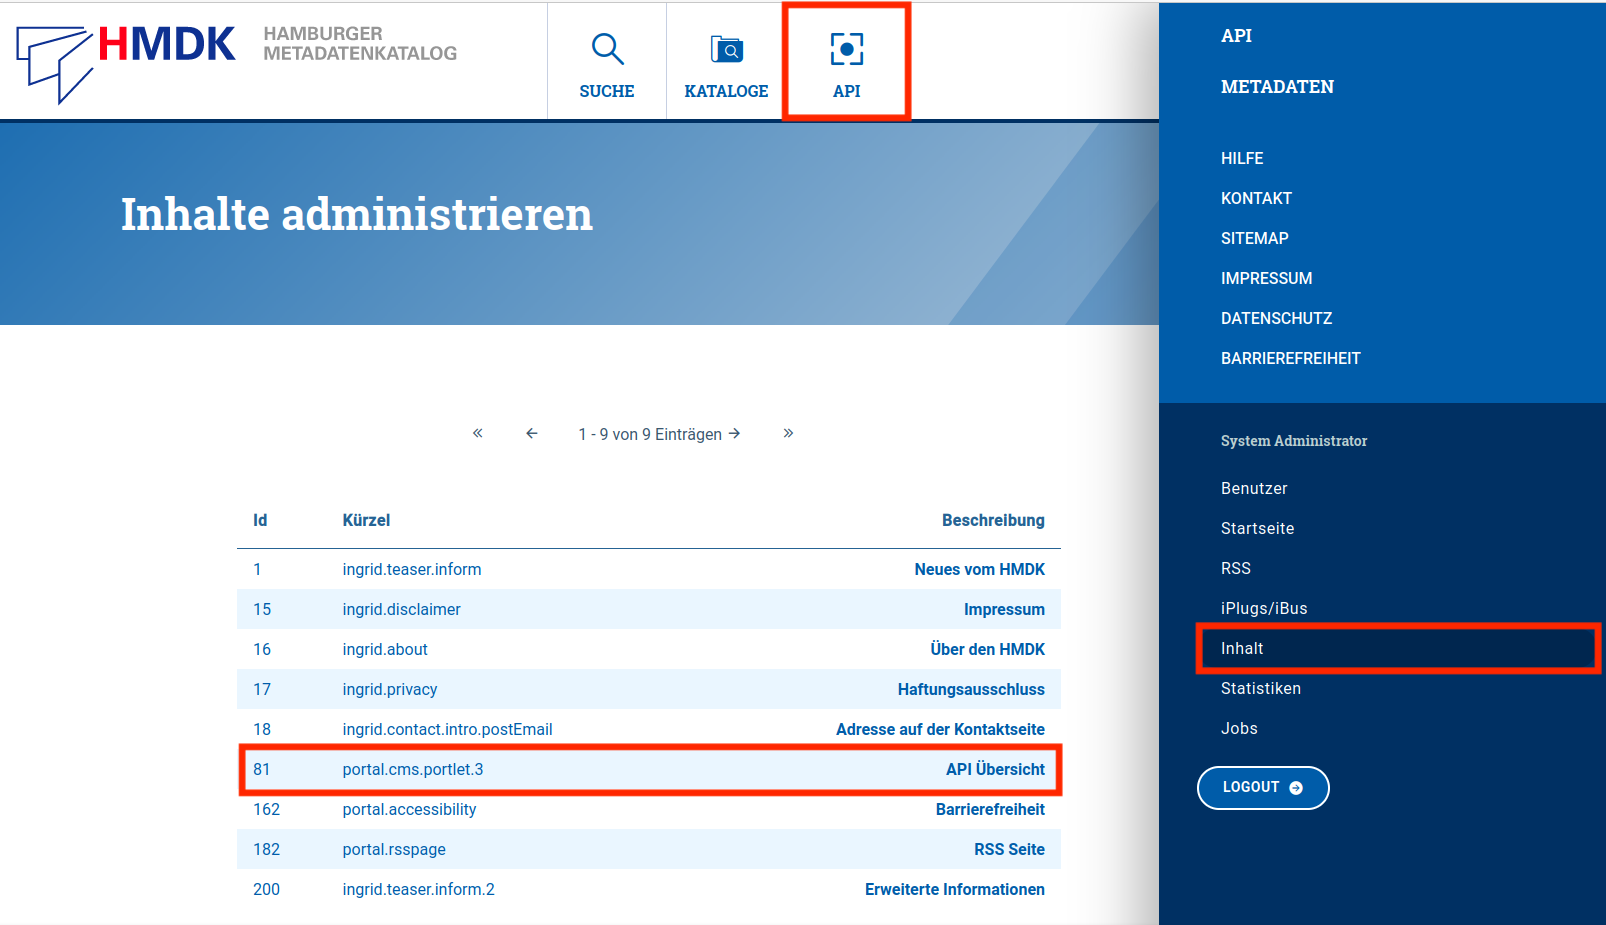
Task: Open the HILFE menu entry
Action: (x=1241, y=158)
